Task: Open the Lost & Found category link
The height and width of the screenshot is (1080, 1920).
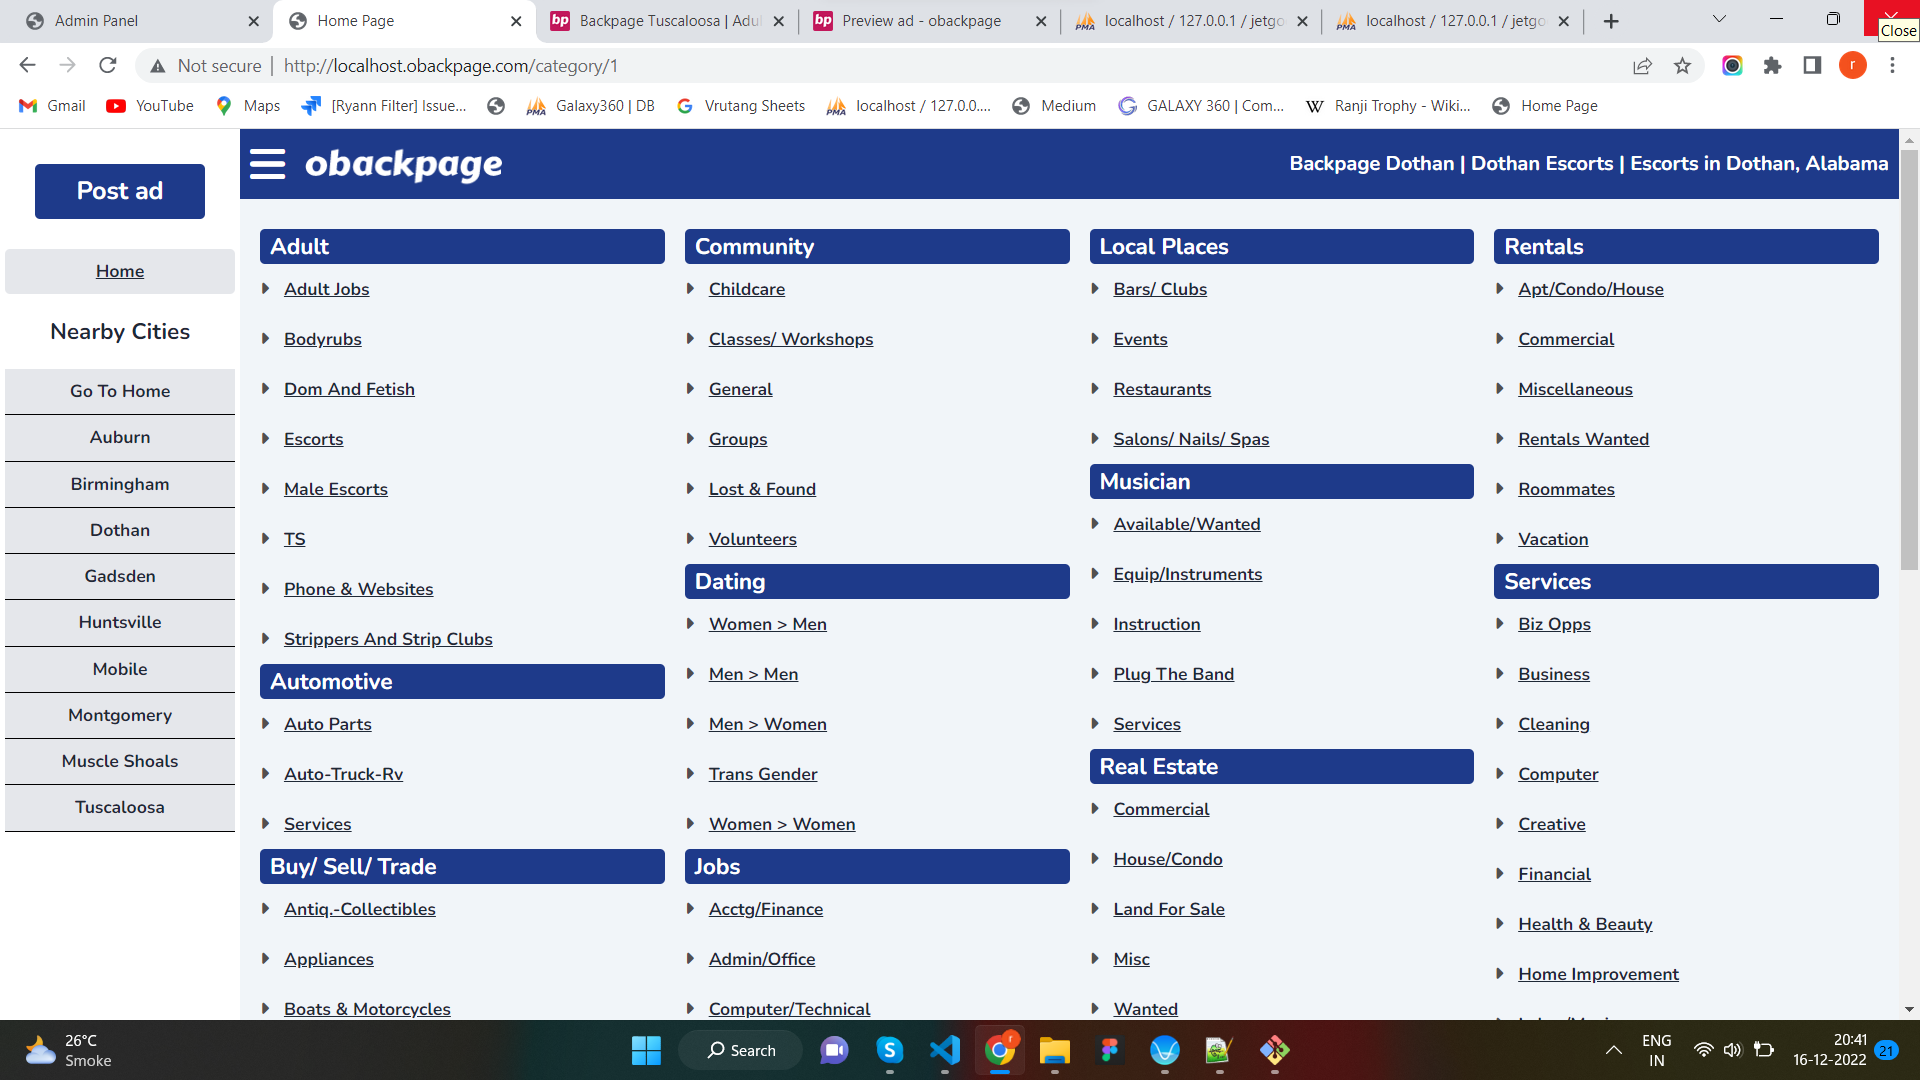Action: (x=762, y=489)
